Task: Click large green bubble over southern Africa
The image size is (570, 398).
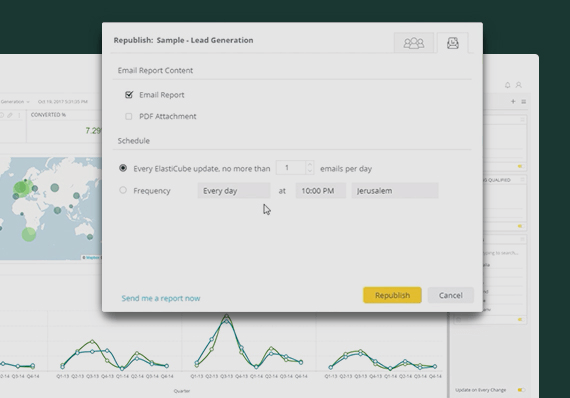Action: [x=29, y=234]
